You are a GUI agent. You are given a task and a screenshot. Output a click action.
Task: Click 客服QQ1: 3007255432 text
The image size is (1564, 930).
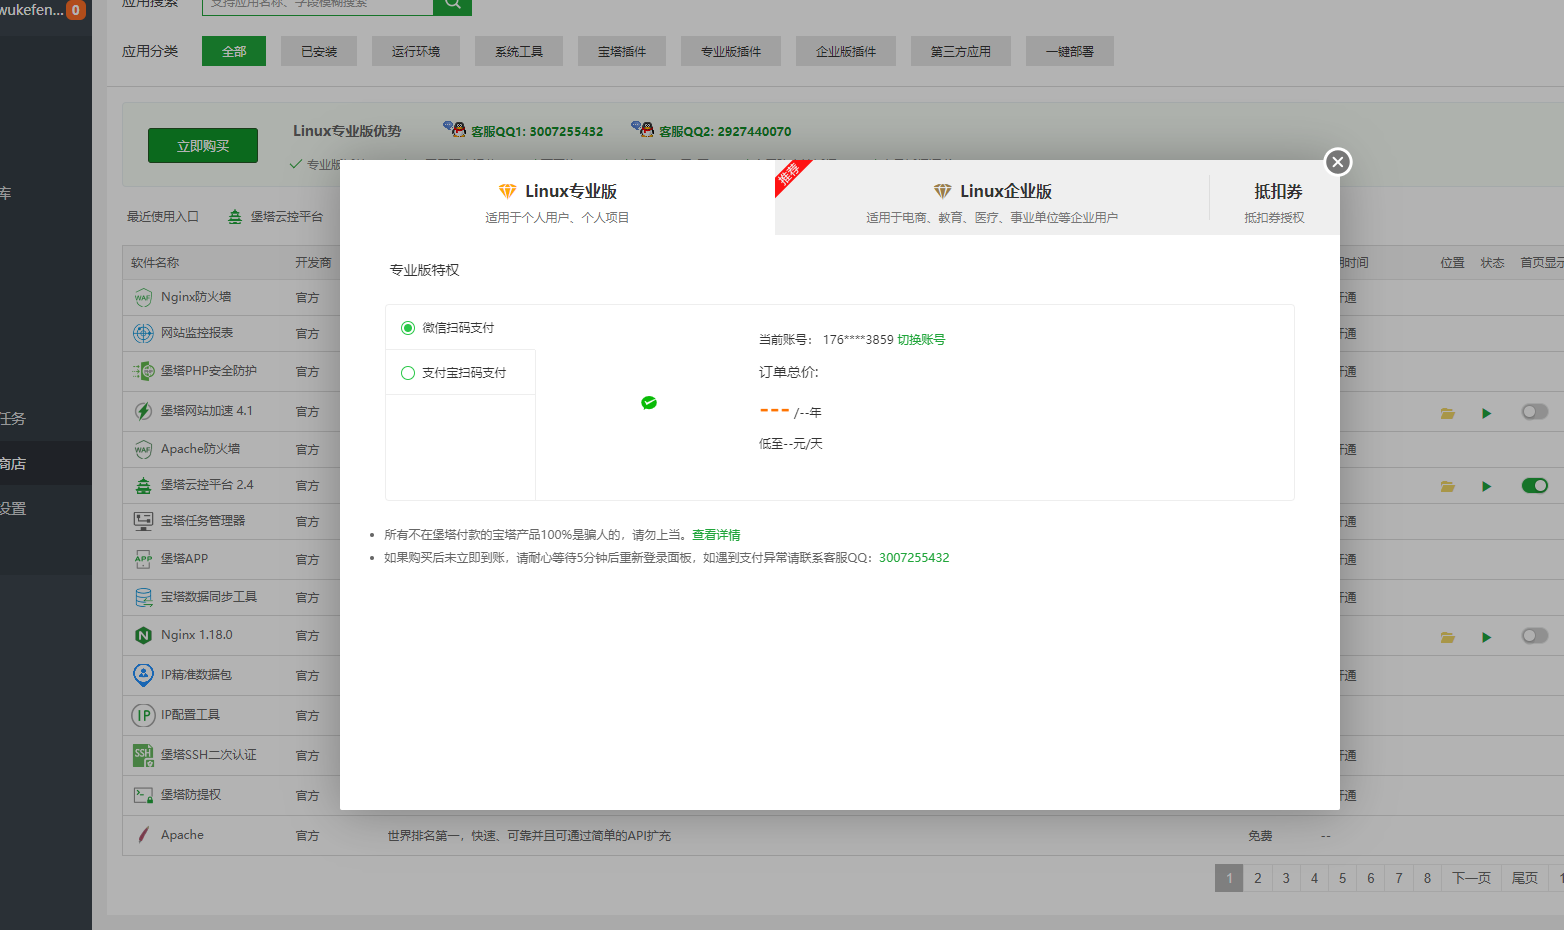(537, 131)
